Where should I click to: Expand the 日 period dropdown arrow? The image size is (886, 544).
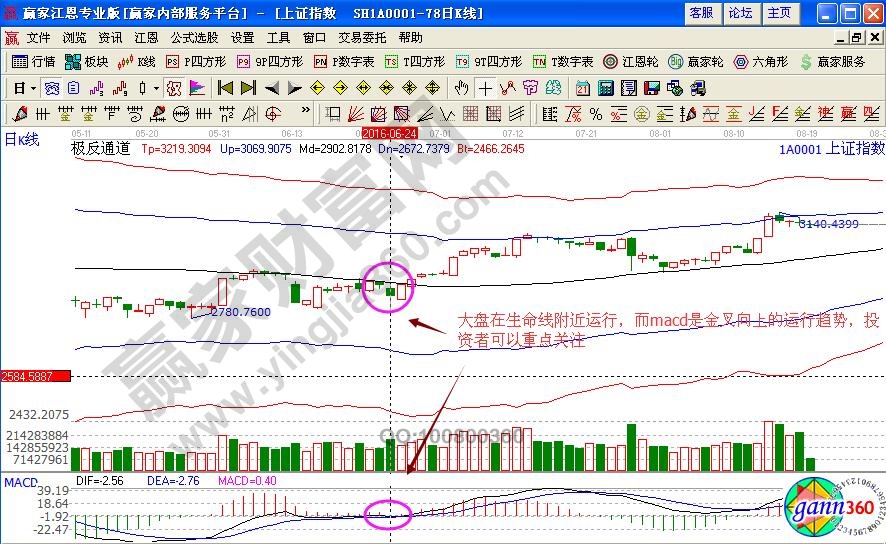[x=33, y=89]
